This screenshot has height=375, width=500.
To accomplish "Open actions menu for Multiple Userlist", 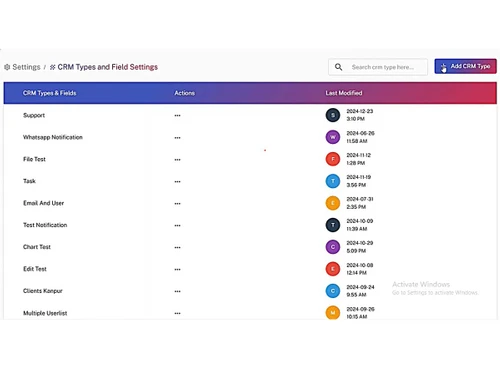I will [177, 313].
